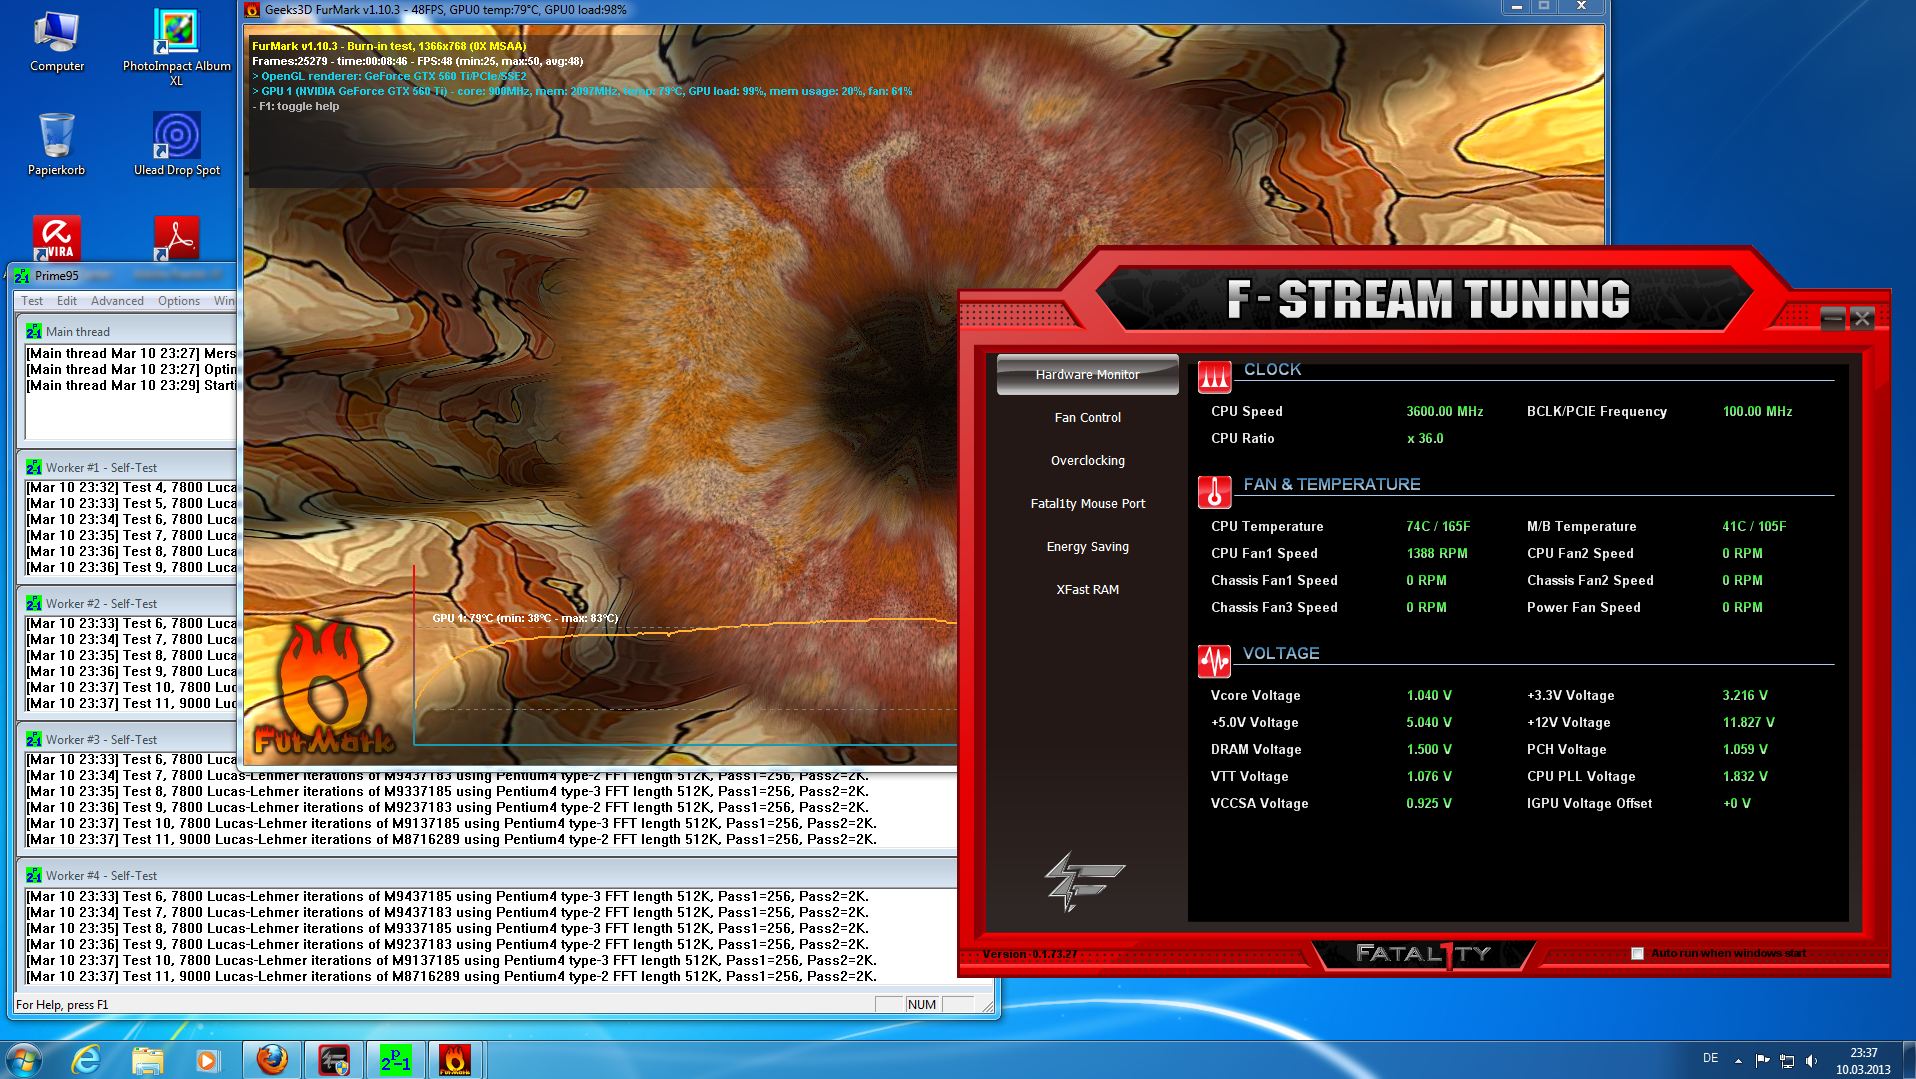Click the volume speaker tray icon
The image size is (1916, 1079).
(x=1810, y=1061)
